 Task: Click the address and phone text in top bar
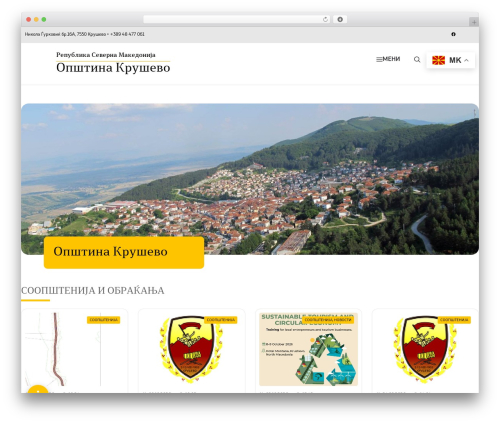85,34
